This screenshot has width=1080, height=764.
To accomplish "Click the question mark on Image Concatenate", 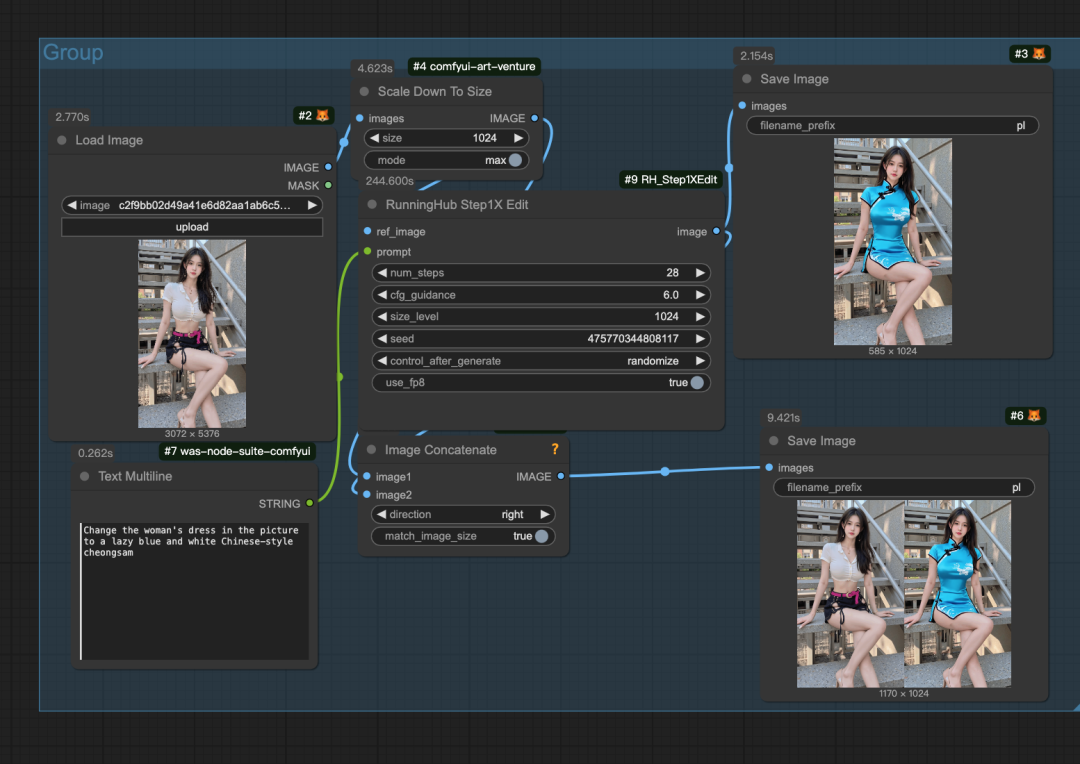I will pos(555,450).
